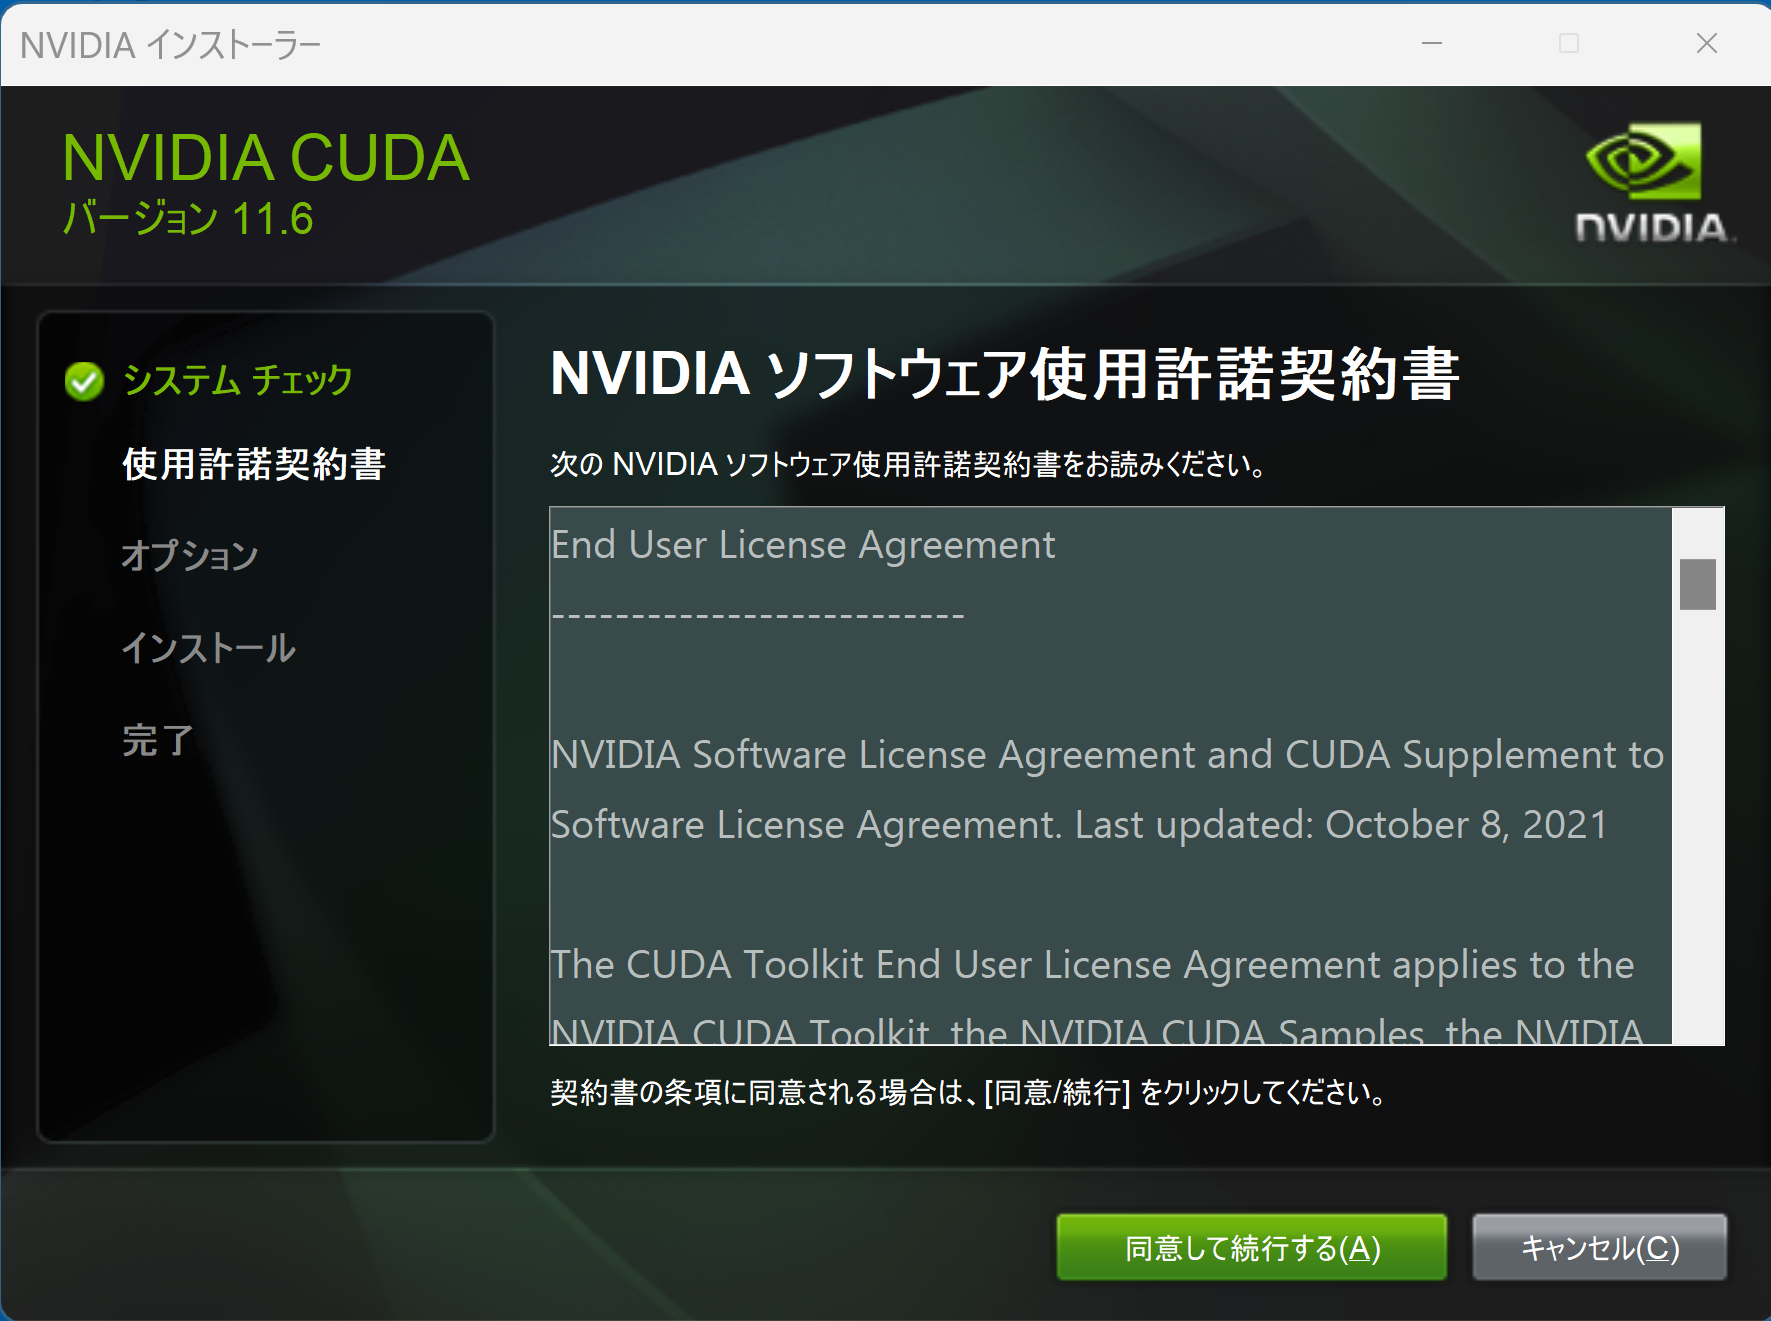Click the 契約書の条項に同意される場合は instruction text
The image size is (1771, 1321).
967,1092
